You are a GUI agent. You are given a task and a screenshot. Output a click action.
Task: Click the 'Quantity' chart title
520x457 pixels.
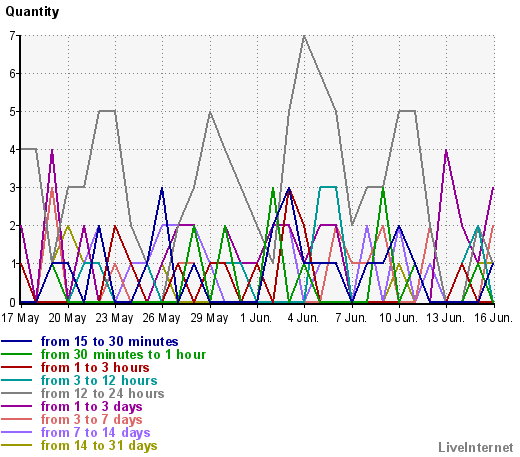click(32, 12)
